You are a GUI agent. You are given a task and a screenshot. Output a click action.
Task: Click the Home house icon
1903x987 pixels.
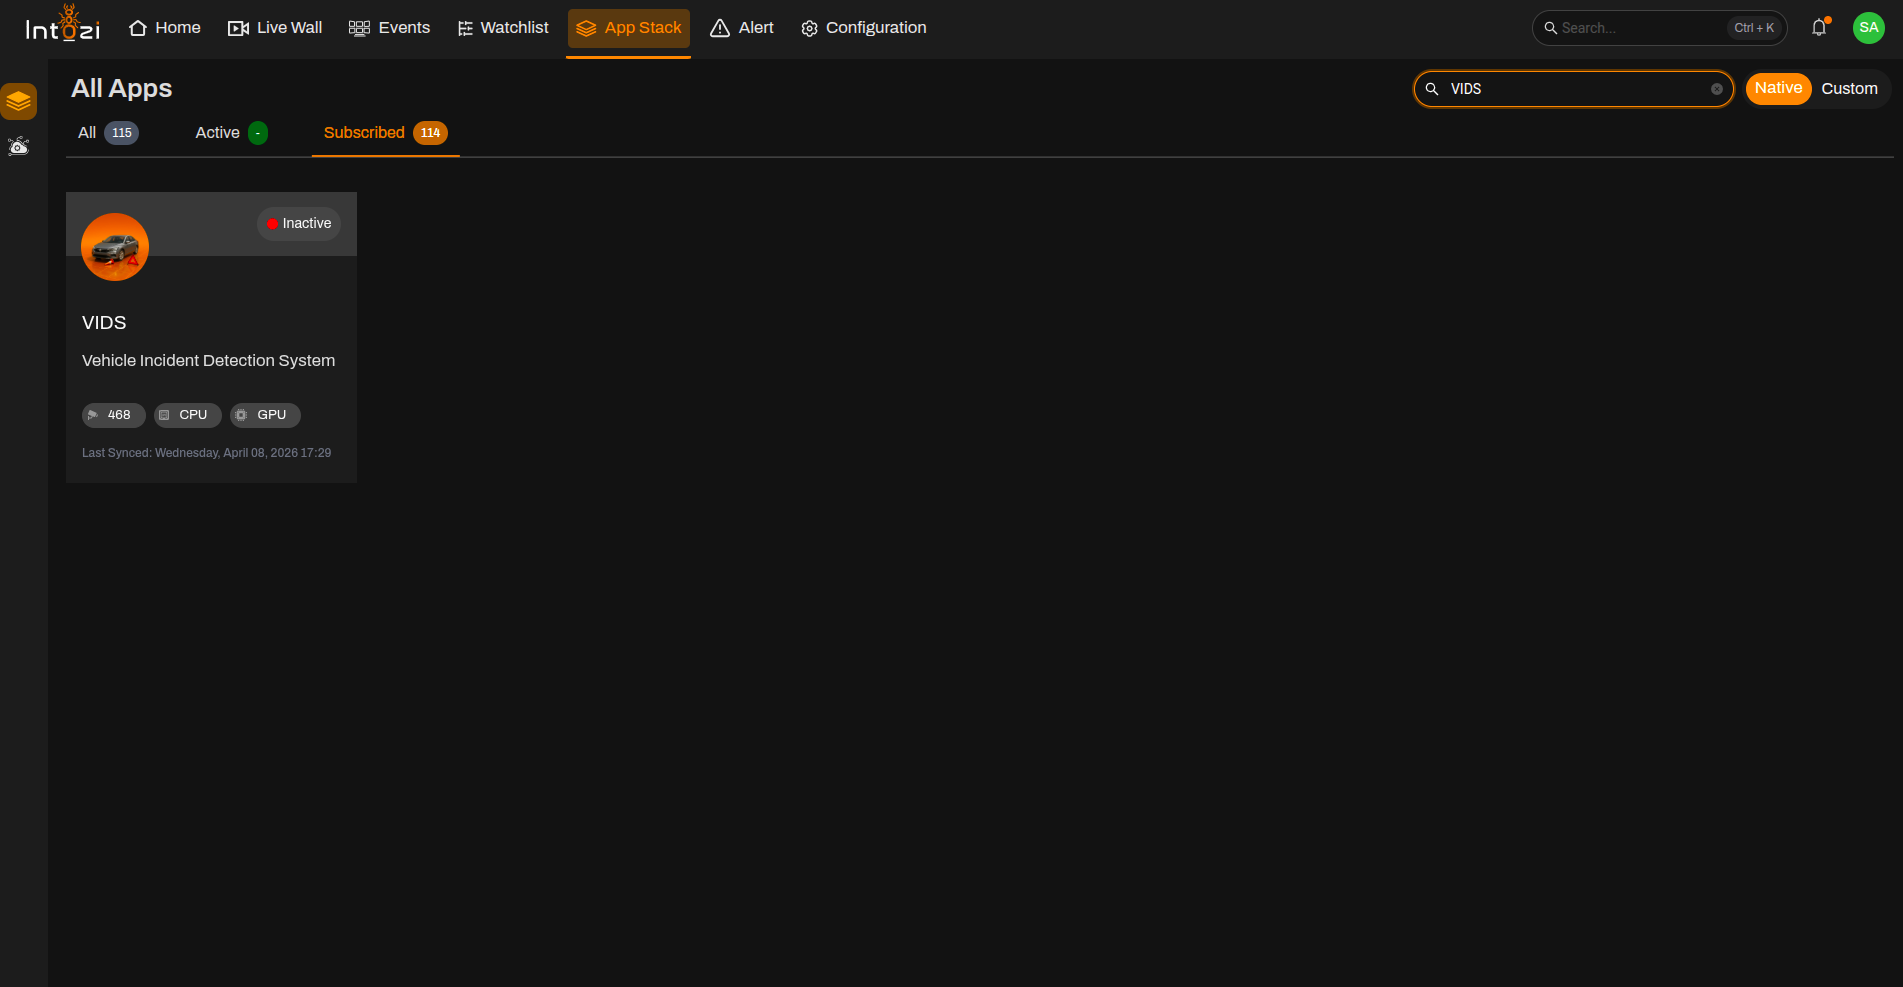pyautogui.click(x=138, y=28)
